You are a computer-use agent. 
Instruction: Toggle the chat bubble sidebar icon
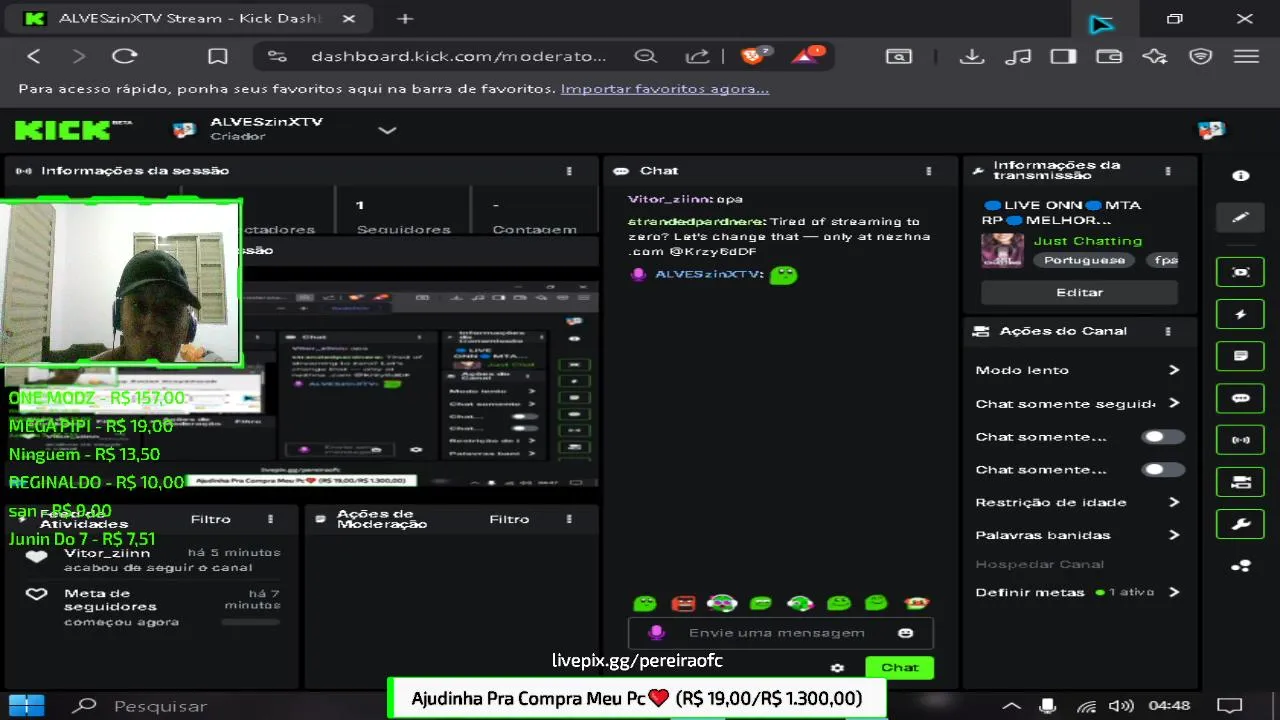(x=1241, y=398)
